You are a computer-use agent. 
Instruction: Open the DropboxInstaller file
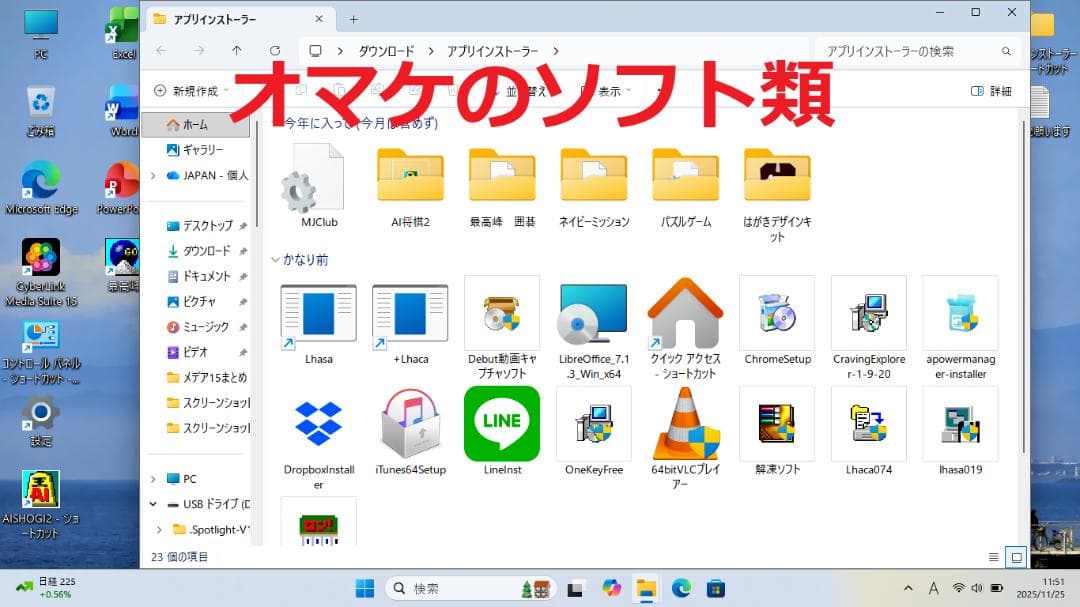tap(318, 423)
